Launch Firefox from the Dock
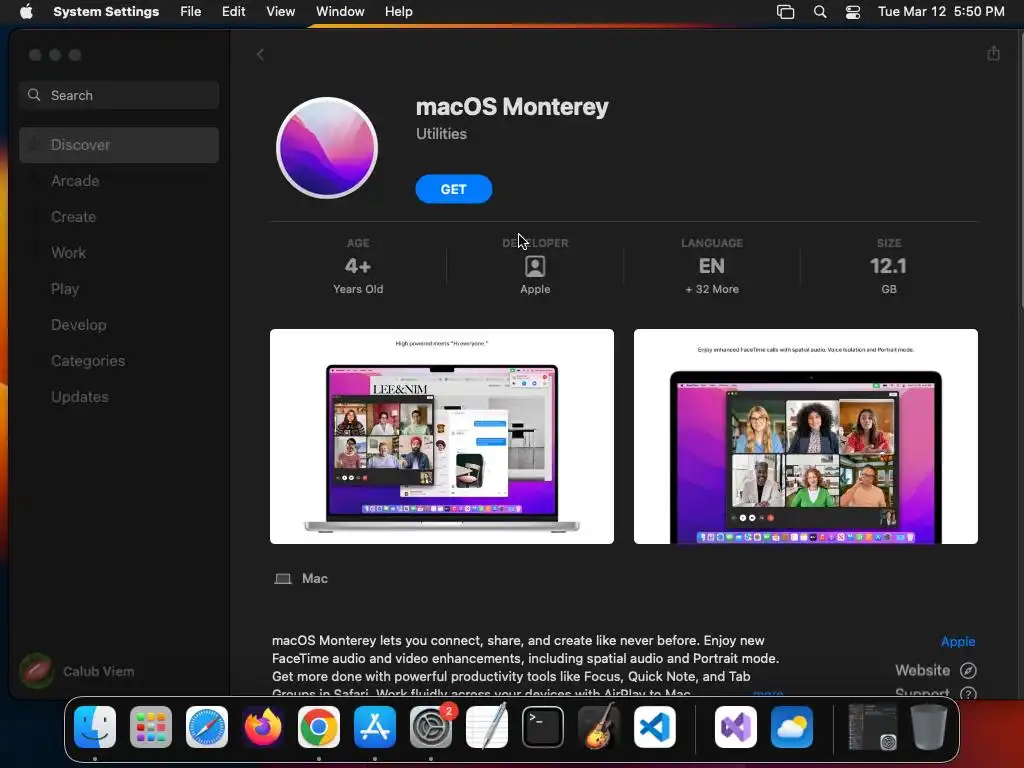Screen dimensions: 1024x768 tap(263, 727)
